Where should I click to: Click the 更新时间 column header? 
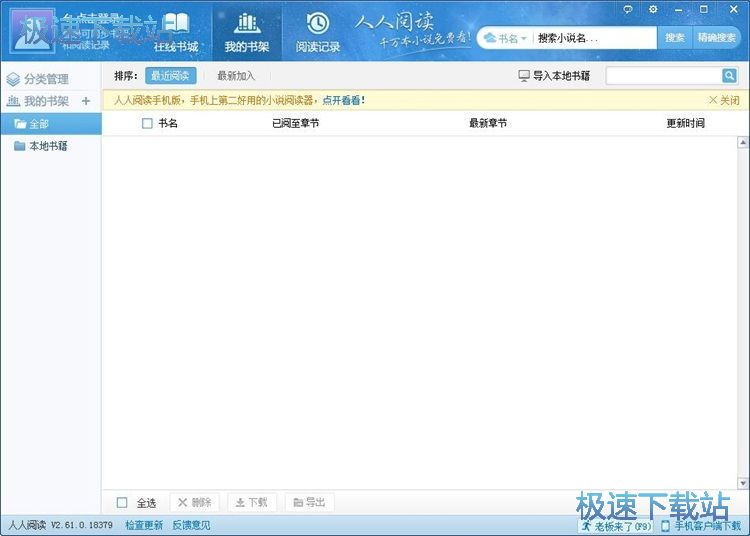click(x=686, y=123)
